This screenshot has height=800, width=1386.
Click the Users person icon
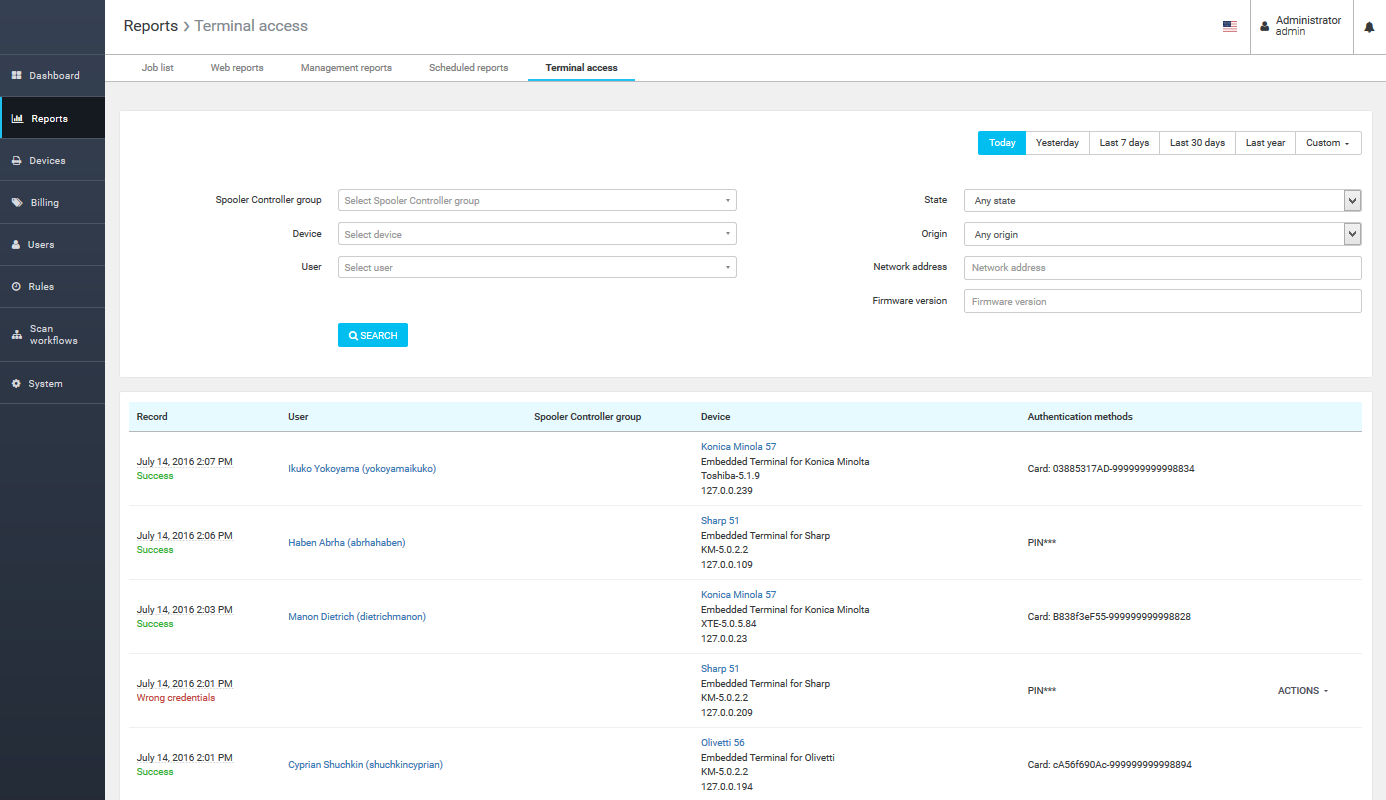tap(17, 245)
